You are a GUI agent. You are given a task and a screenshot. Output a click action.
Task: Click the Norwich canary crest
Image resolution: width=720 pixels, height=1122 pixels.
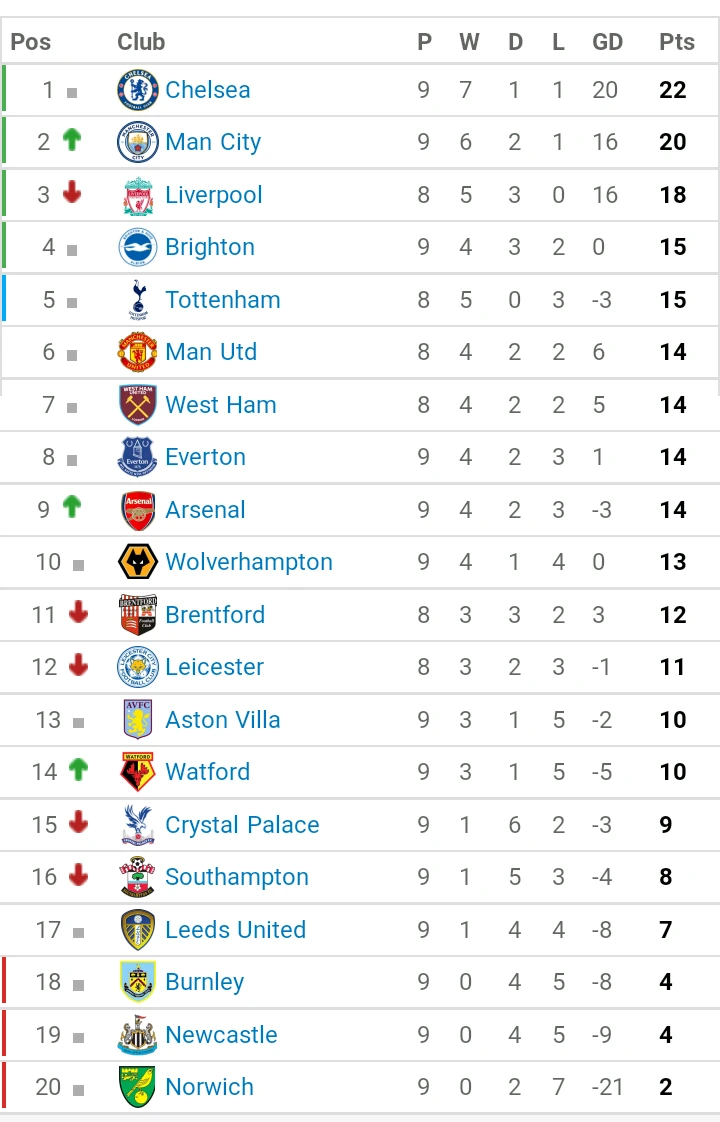coord(138,1087)
